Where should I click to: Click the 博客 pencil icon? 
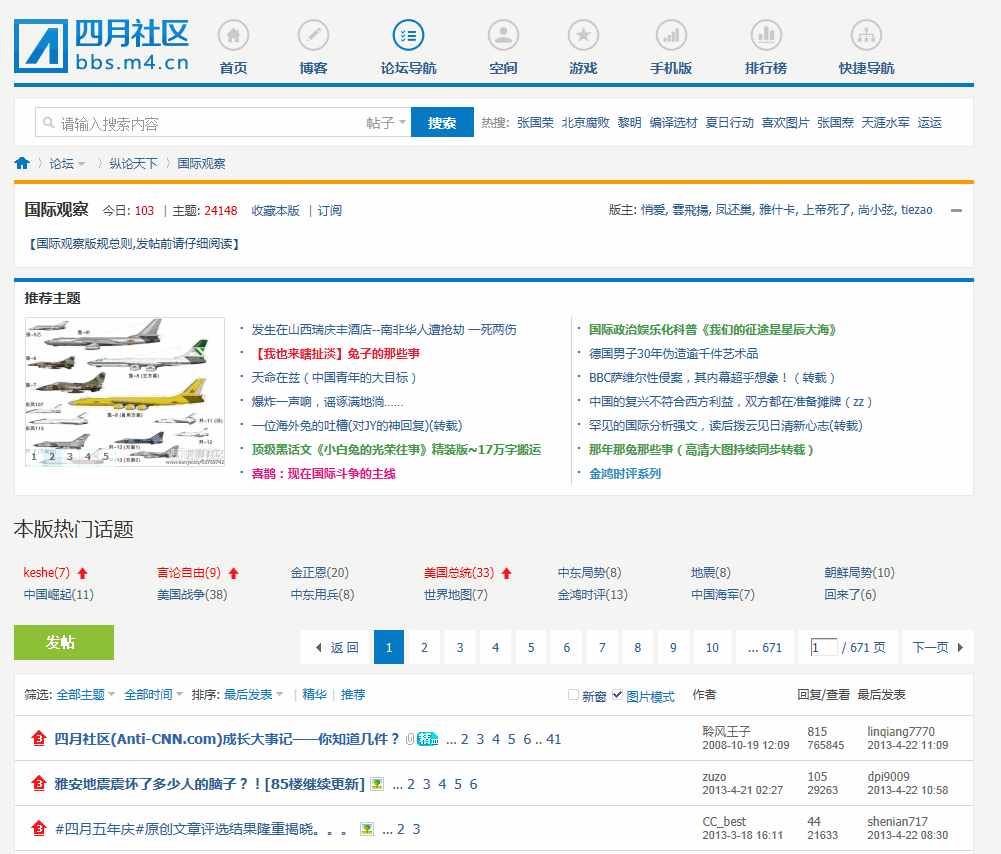[313, 36]
